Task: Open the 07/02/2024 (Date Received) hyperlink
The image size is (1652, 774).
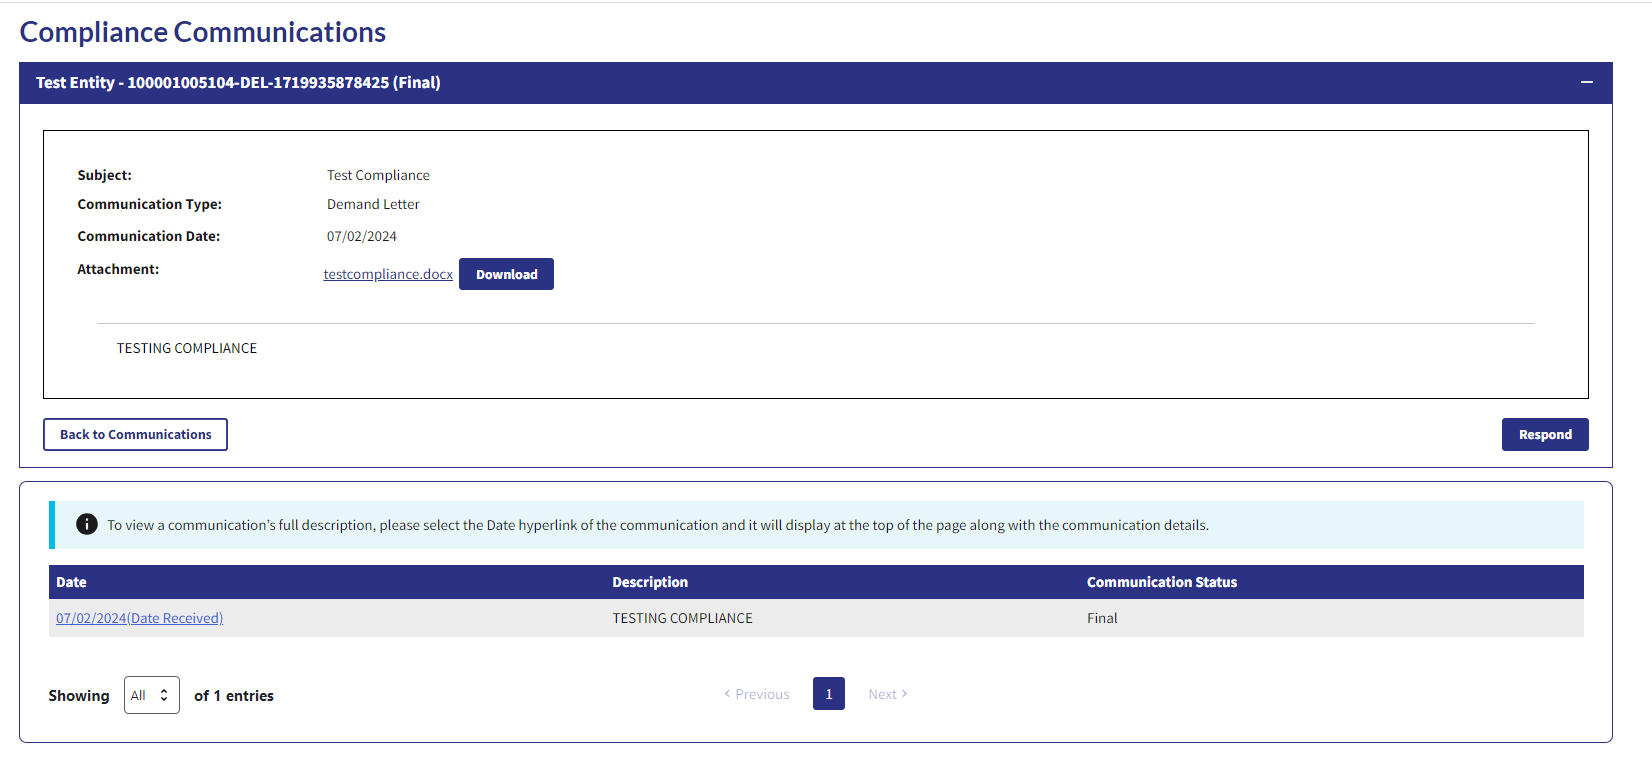Action: 139,618
